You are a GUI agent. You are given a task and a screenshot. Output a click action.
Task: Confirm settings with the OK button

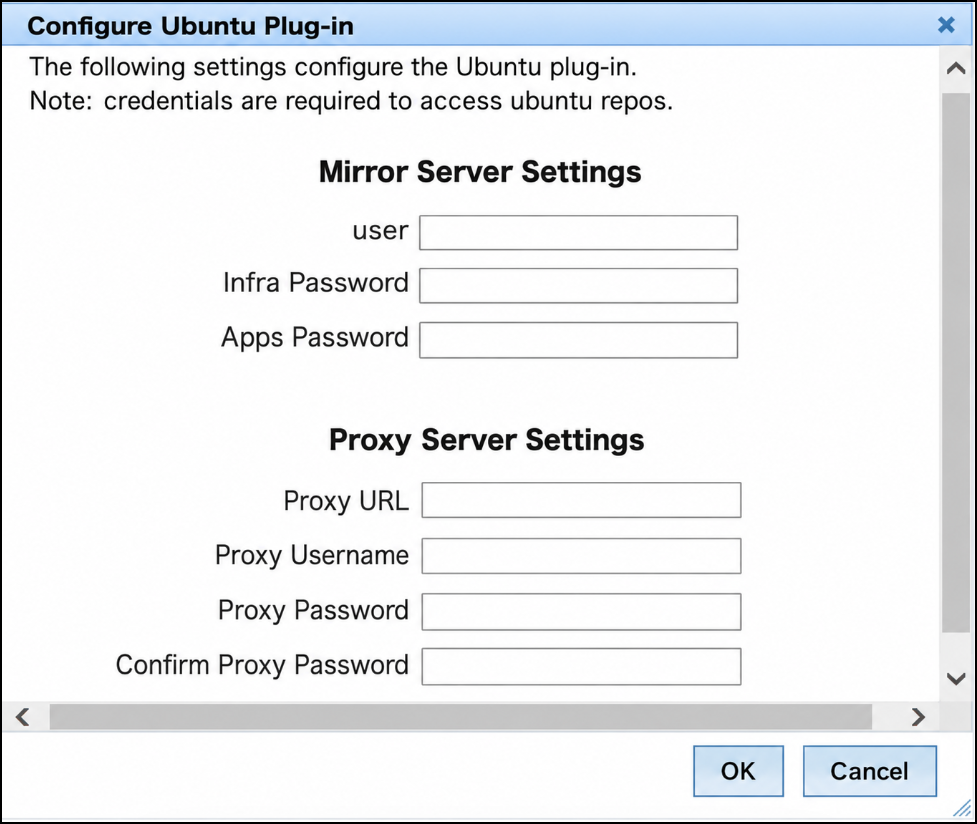click(x=738, y=771)
